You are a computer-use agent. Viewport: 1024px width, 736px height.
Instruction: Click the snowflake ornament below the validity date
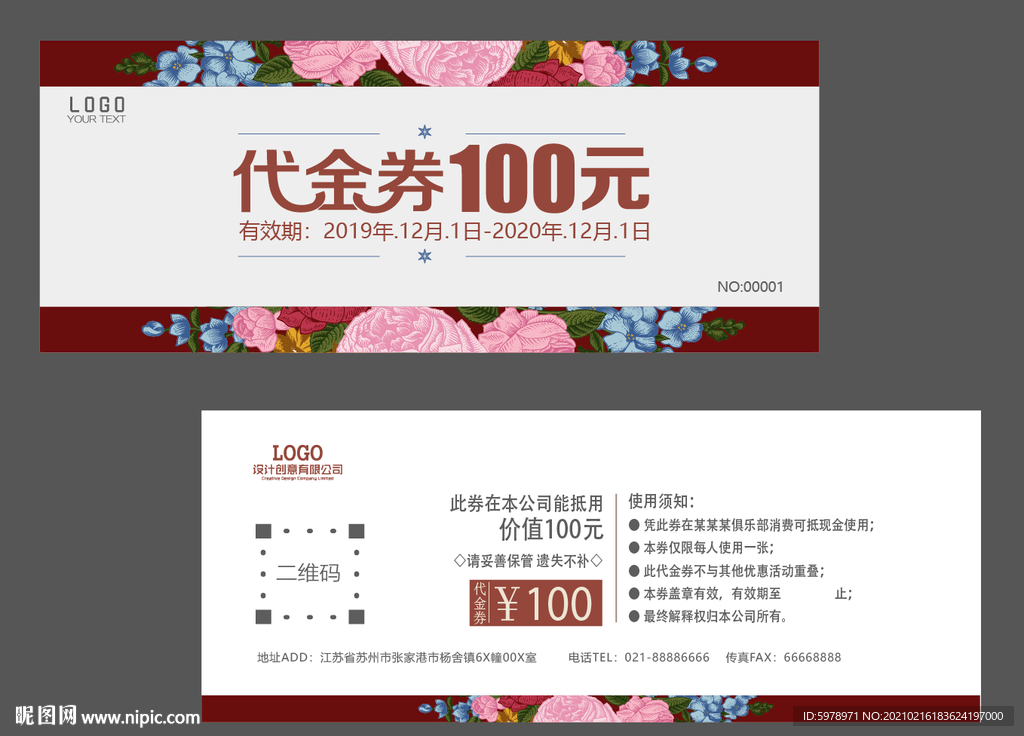(424, 256)
